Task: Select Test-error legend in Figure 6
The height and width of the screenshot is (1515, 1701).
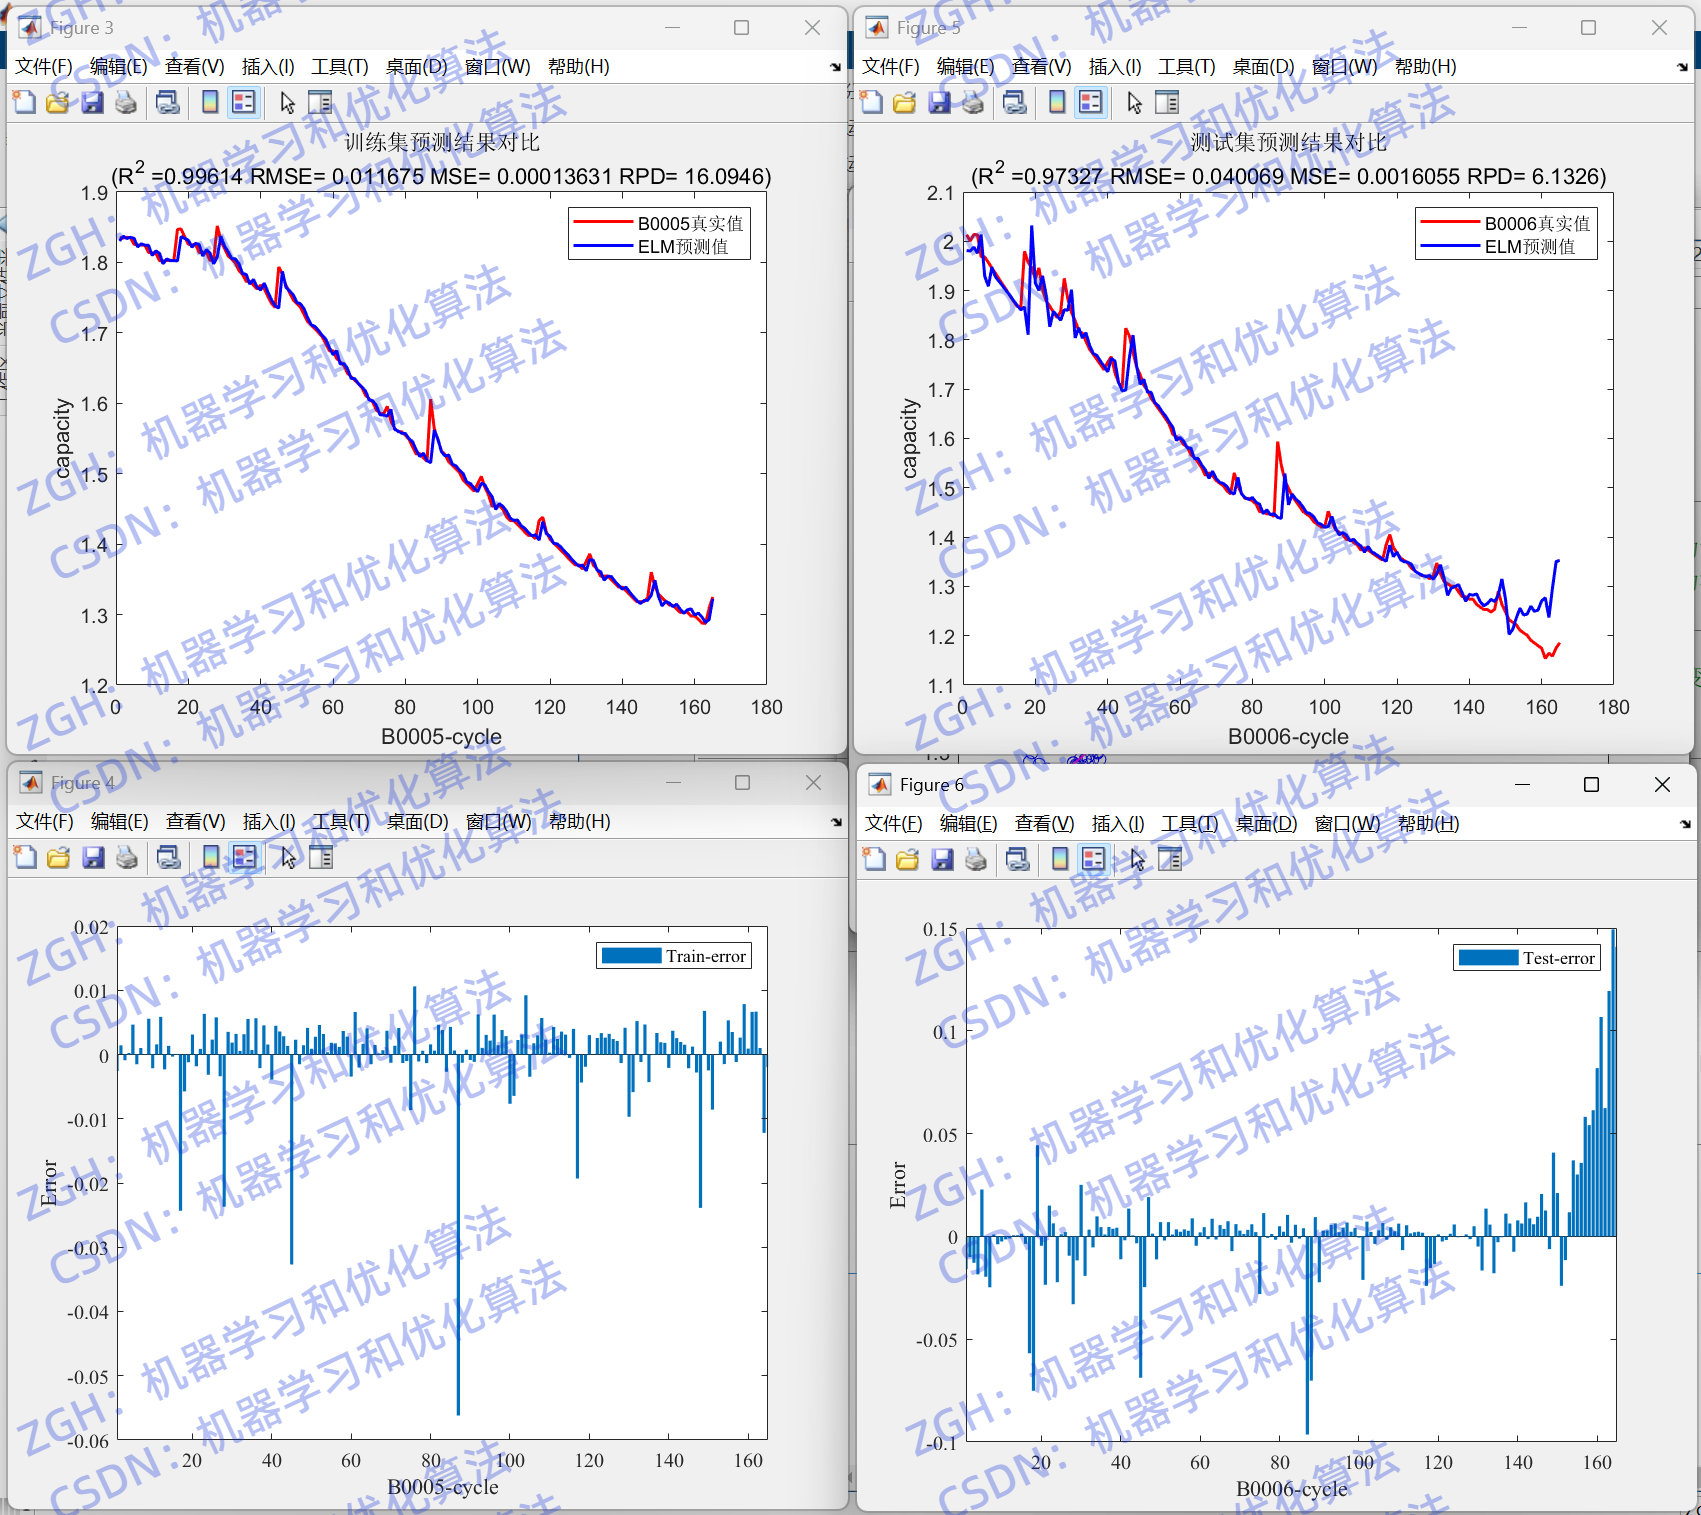Action: [x=1527, y=958]
